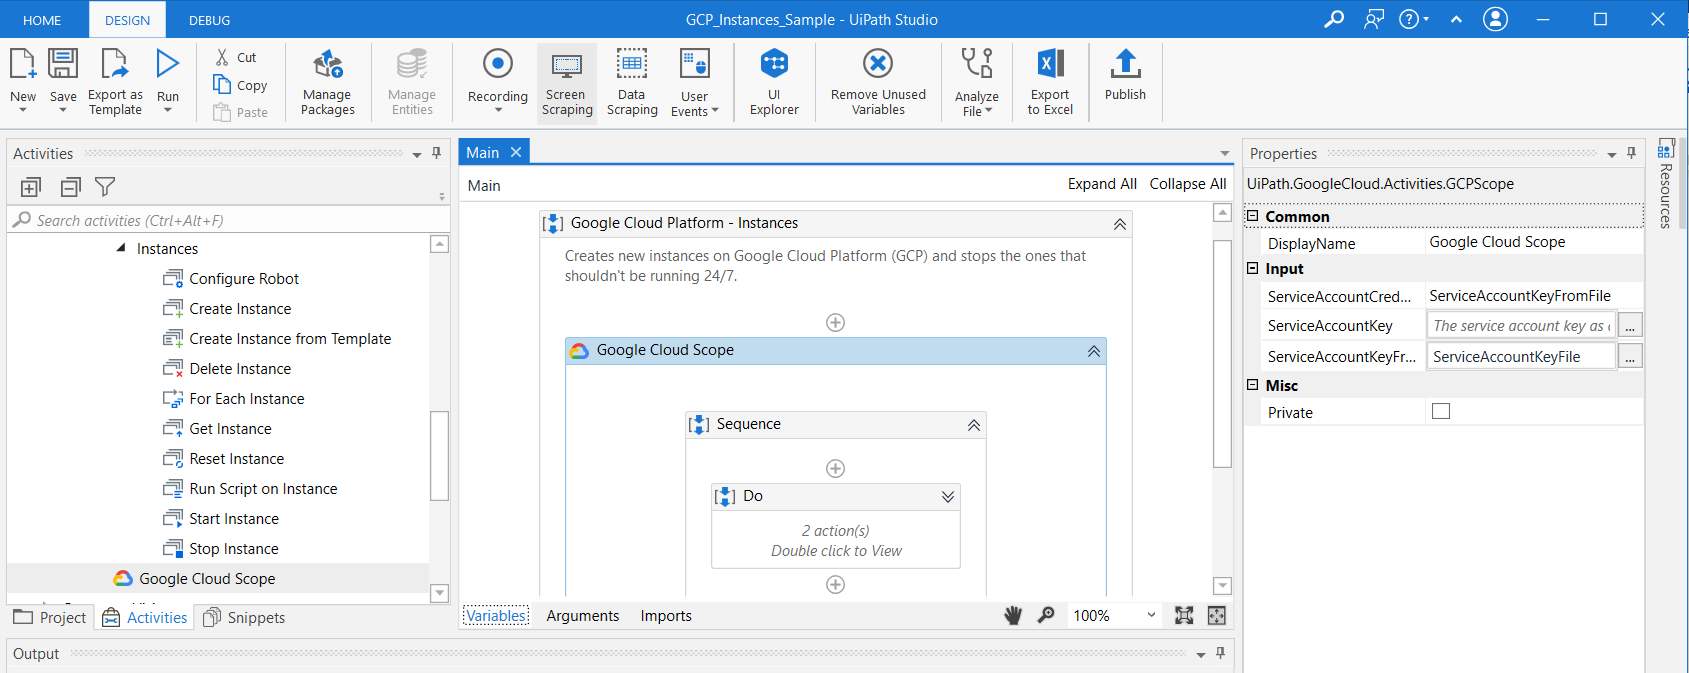Save the workflow

(63, 79)
